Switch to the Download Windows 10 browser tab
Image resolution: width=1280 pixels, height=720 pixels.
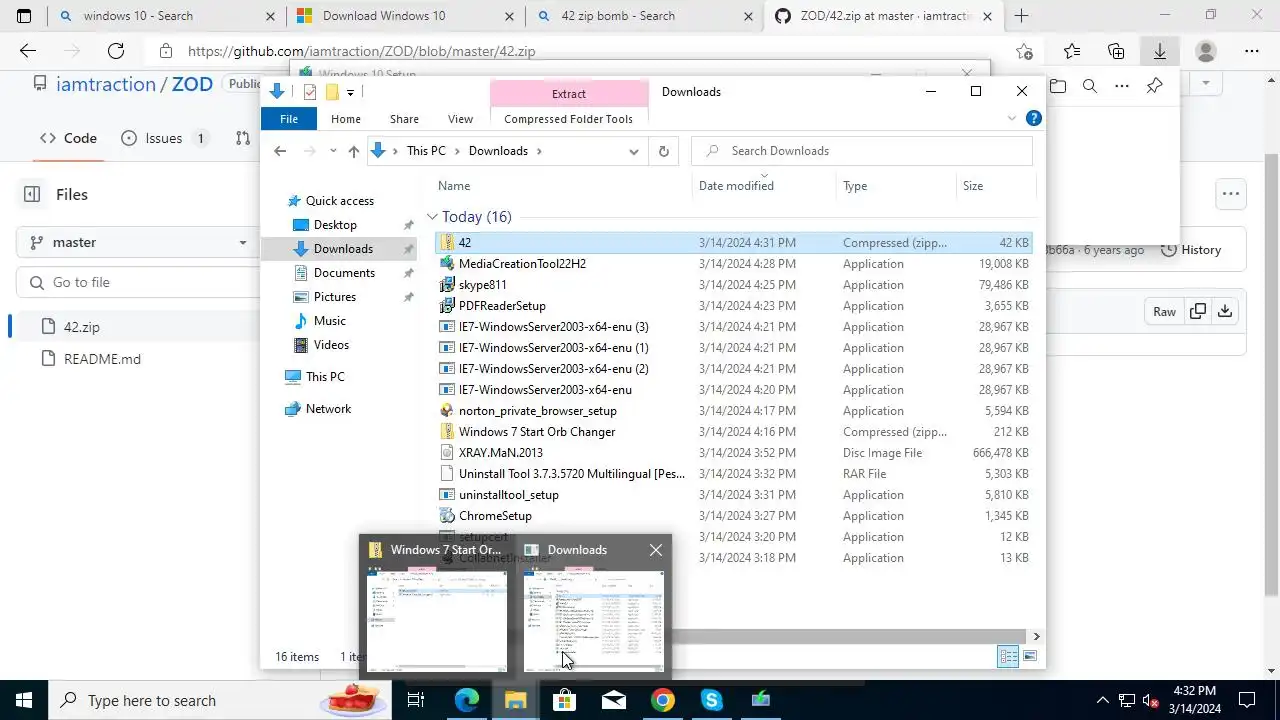point(405,16)
